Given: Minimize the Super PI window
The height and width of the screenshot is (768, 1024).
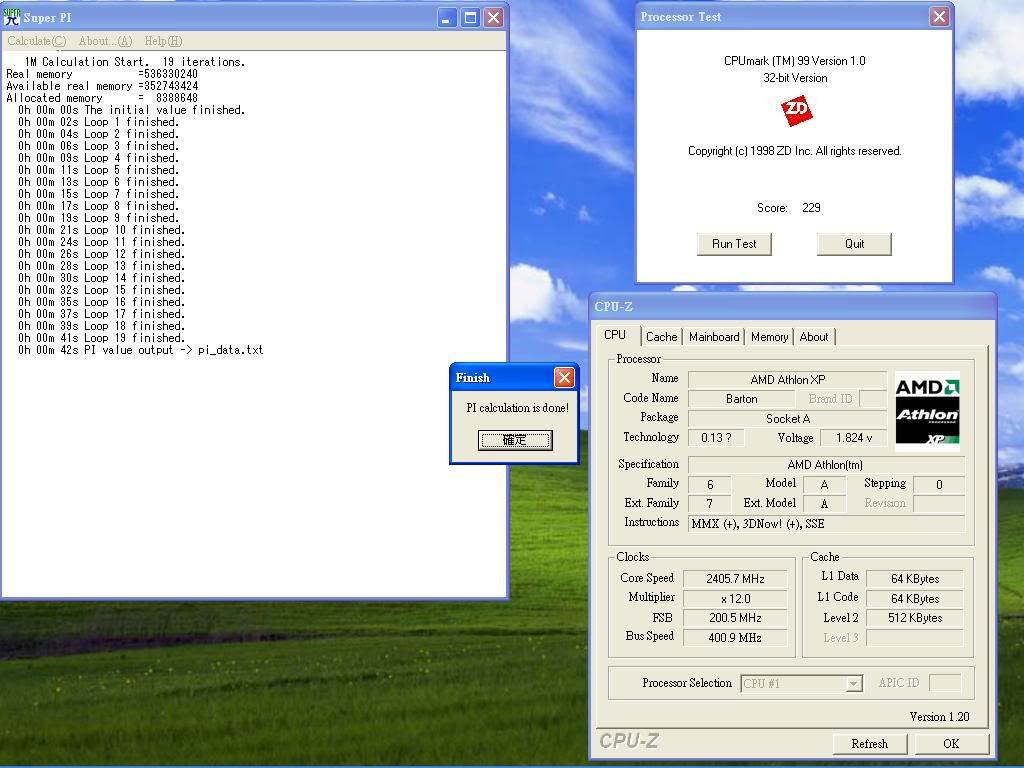Looking at the screenshot, I should (447, 17).
